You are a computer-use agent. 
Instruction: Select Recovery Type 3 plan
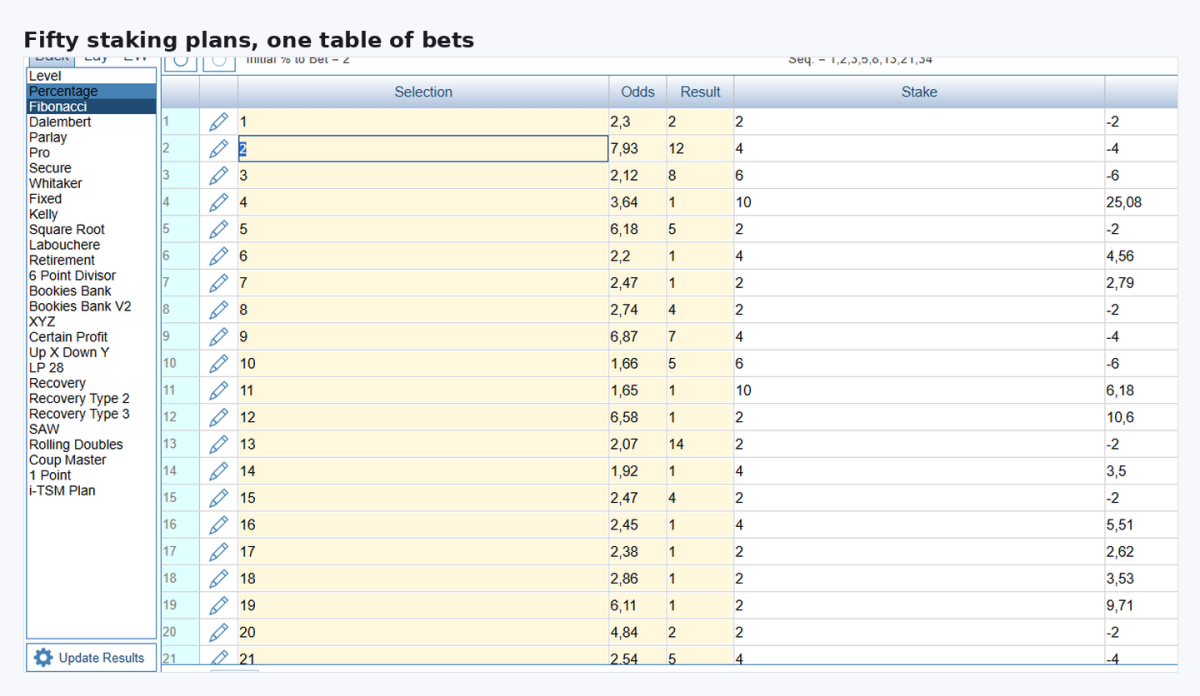tap(91, 414)
